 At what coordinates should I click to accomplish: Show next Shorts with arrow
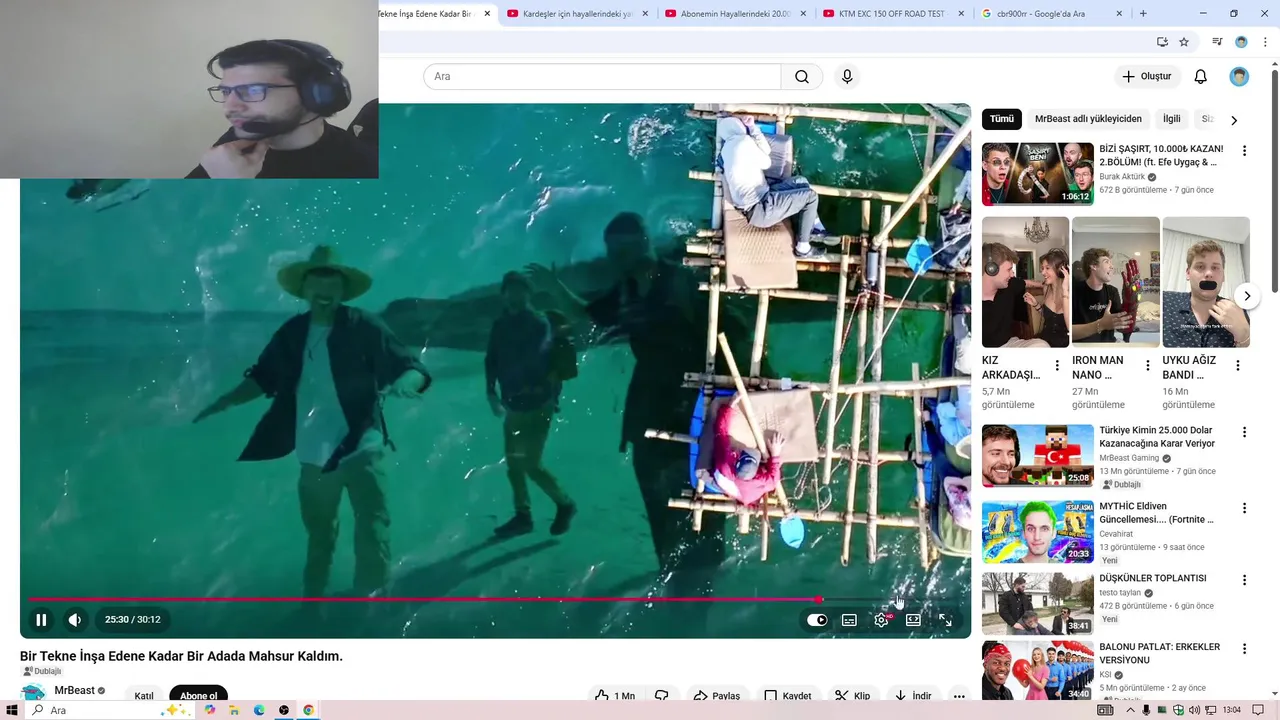click(1247, 296)
